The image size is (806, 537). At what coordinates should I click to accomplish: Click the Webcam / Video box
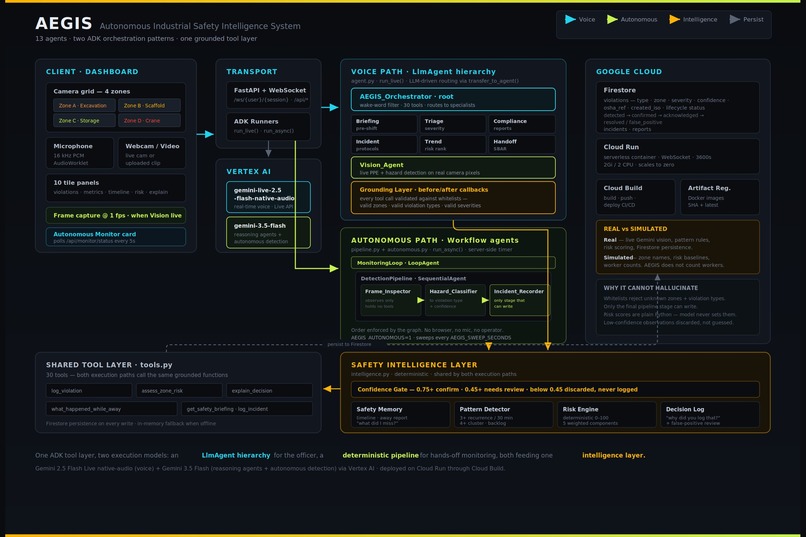coord(152,153)
